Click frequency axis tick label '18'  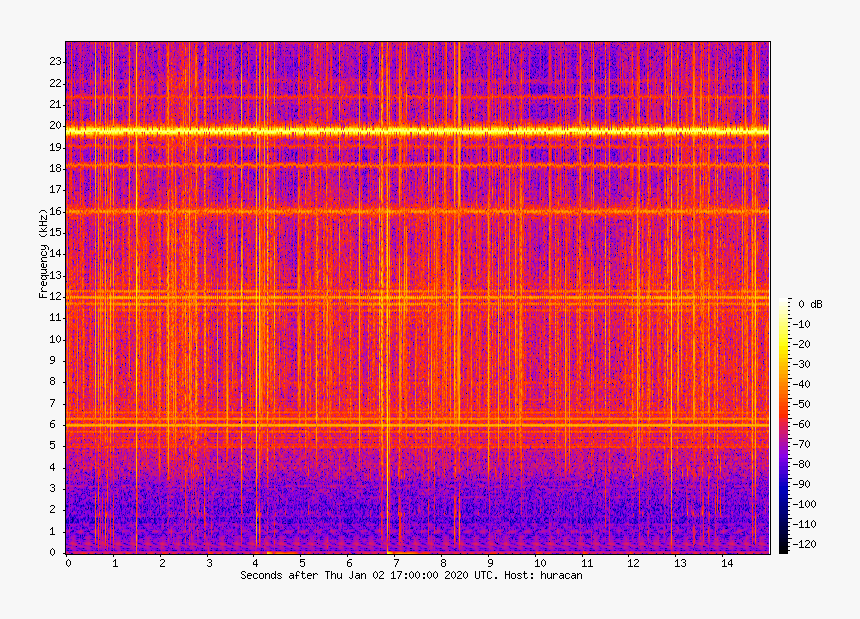[x=55, y=168]
